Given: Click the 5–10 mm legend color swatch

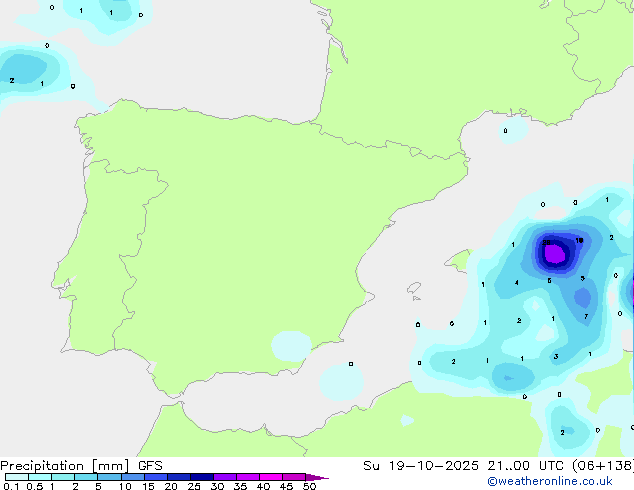Looking at the screenshot, I should coord(109,477).
